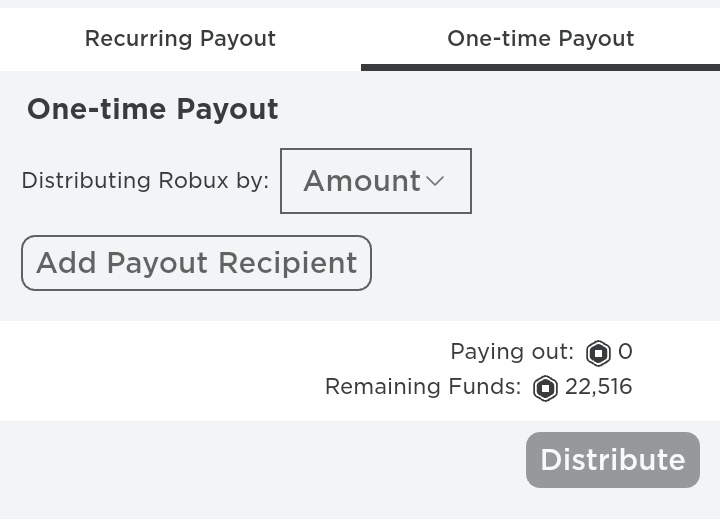Select the One-time Payout tab
Image resolution: width=720 pixels, height=519 pixels.
point(540,39)
